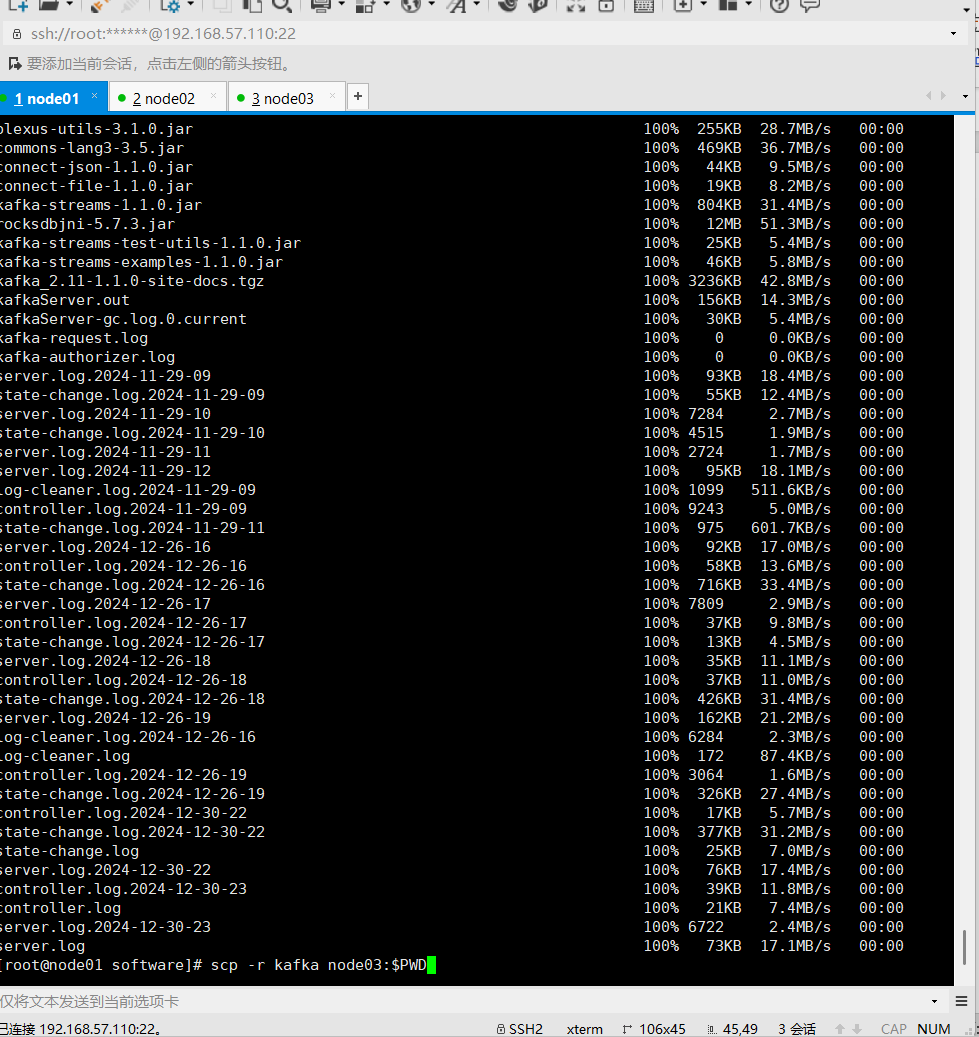Click the font settings A icon
Viewport: 979px width, 1037px height.
(456, 5)
